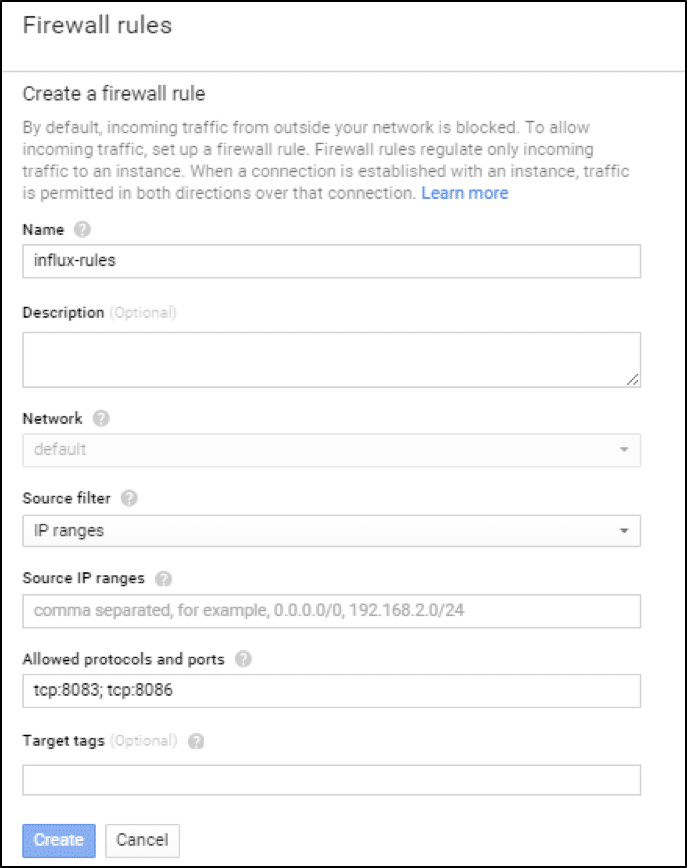This screenshot has width=687, height=868.
Task: Click the Description box resize handle
Action: 634,380
